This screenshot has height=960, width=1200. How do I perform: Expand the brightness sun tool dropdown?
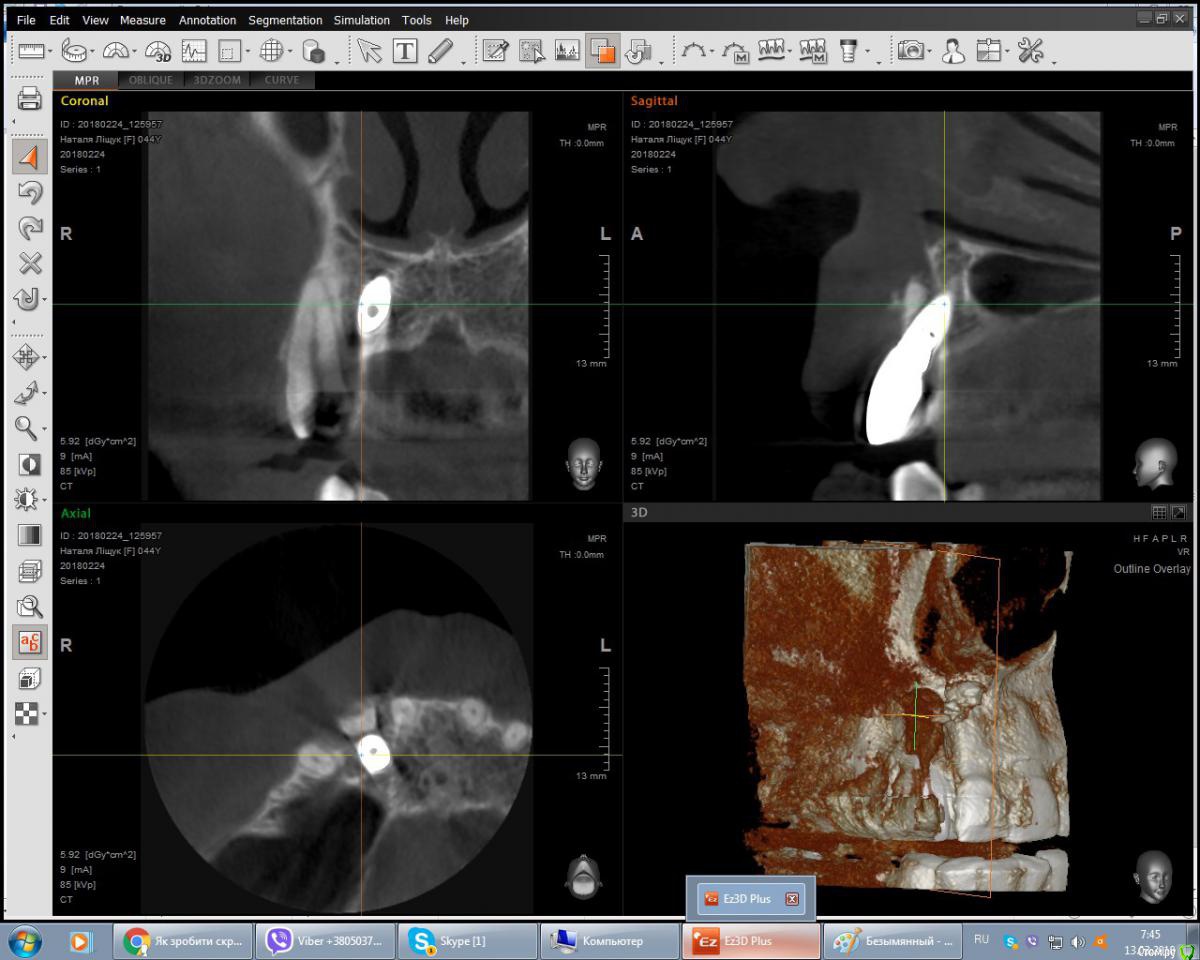click(x=44, y=499)
